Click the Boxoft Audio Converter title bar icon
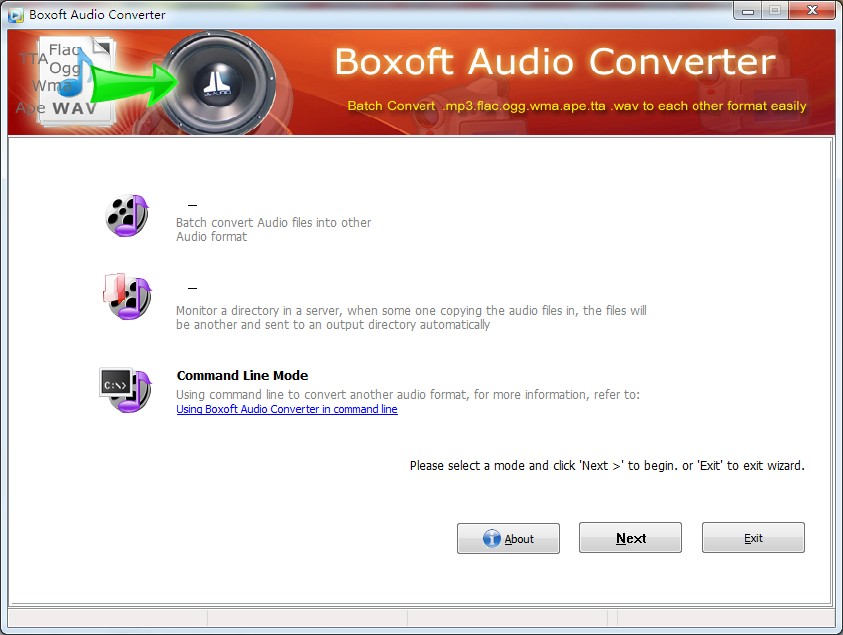 tap(16, 15)
